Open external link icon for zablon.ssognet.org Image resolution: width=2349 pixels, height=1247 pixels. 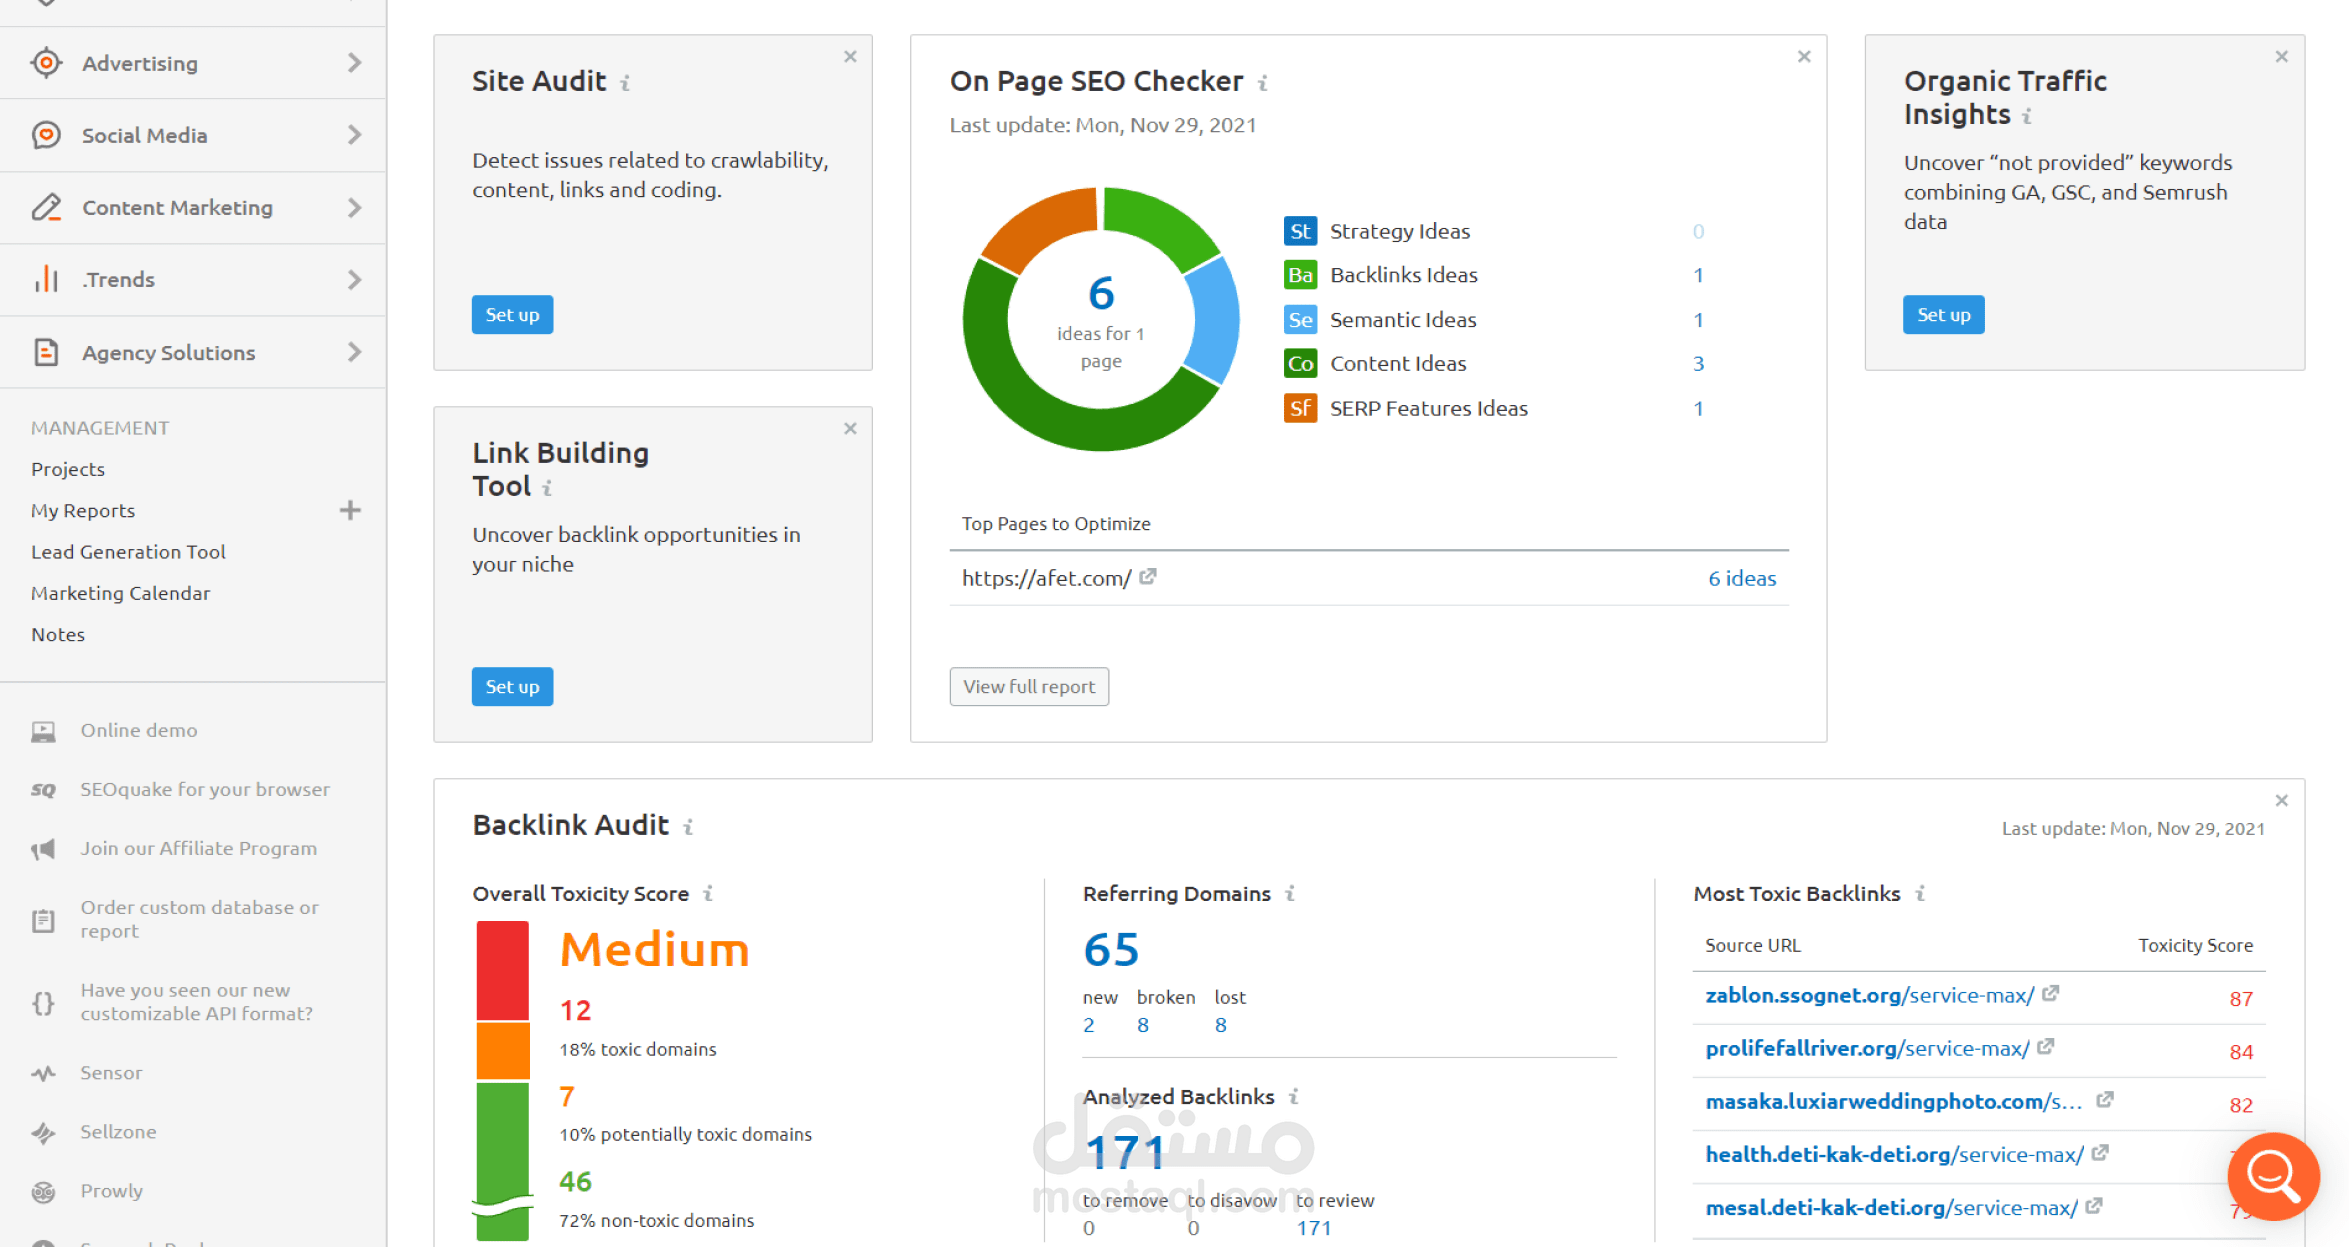click(2051, 994)
